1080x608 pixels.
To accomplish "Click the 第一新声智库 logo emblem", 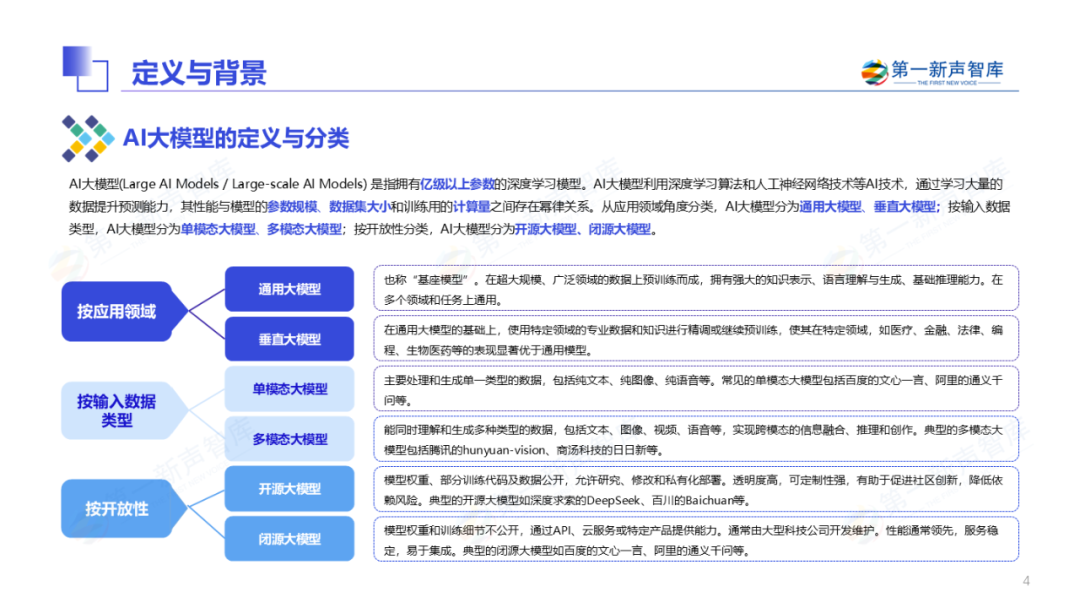I will (x=874, y=72).
